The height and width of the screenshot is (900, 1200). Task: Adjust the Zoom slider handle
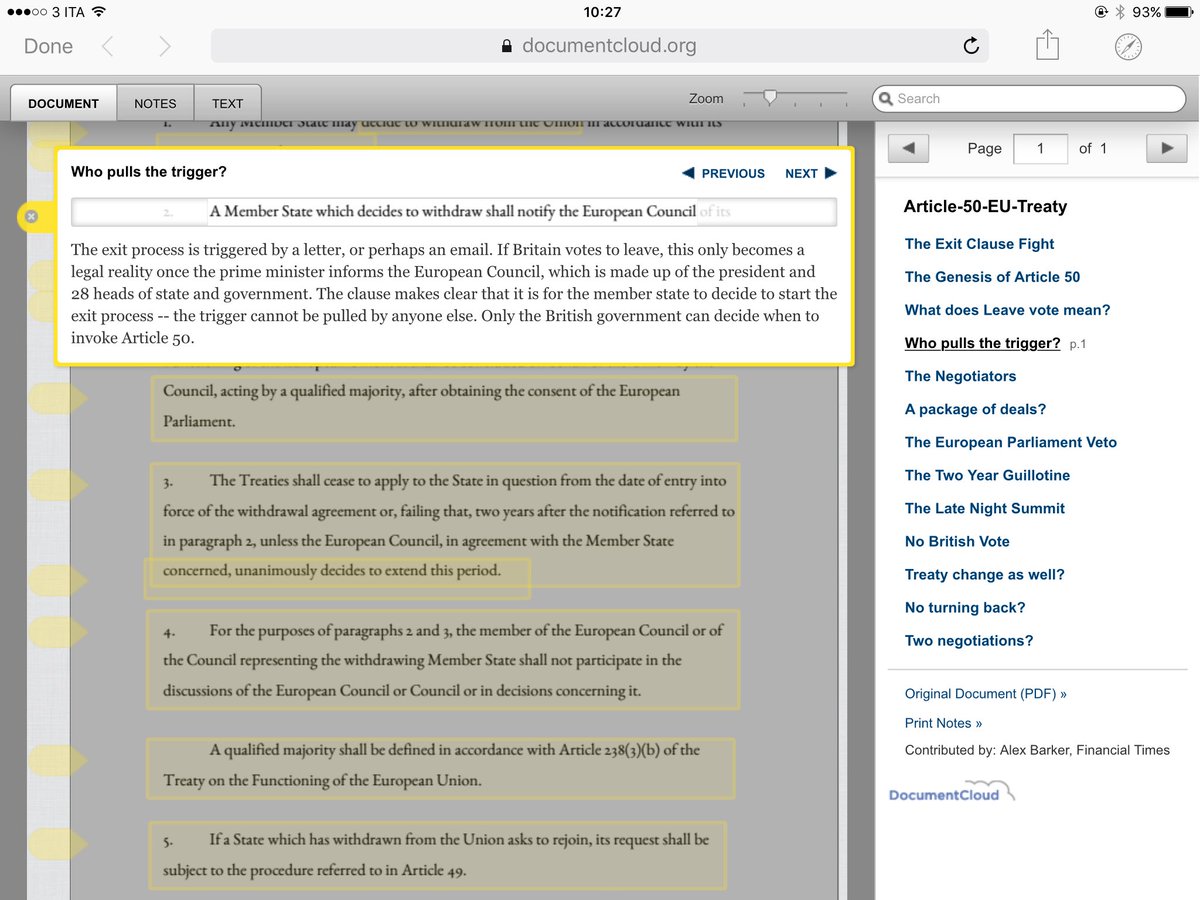[770, 97]
